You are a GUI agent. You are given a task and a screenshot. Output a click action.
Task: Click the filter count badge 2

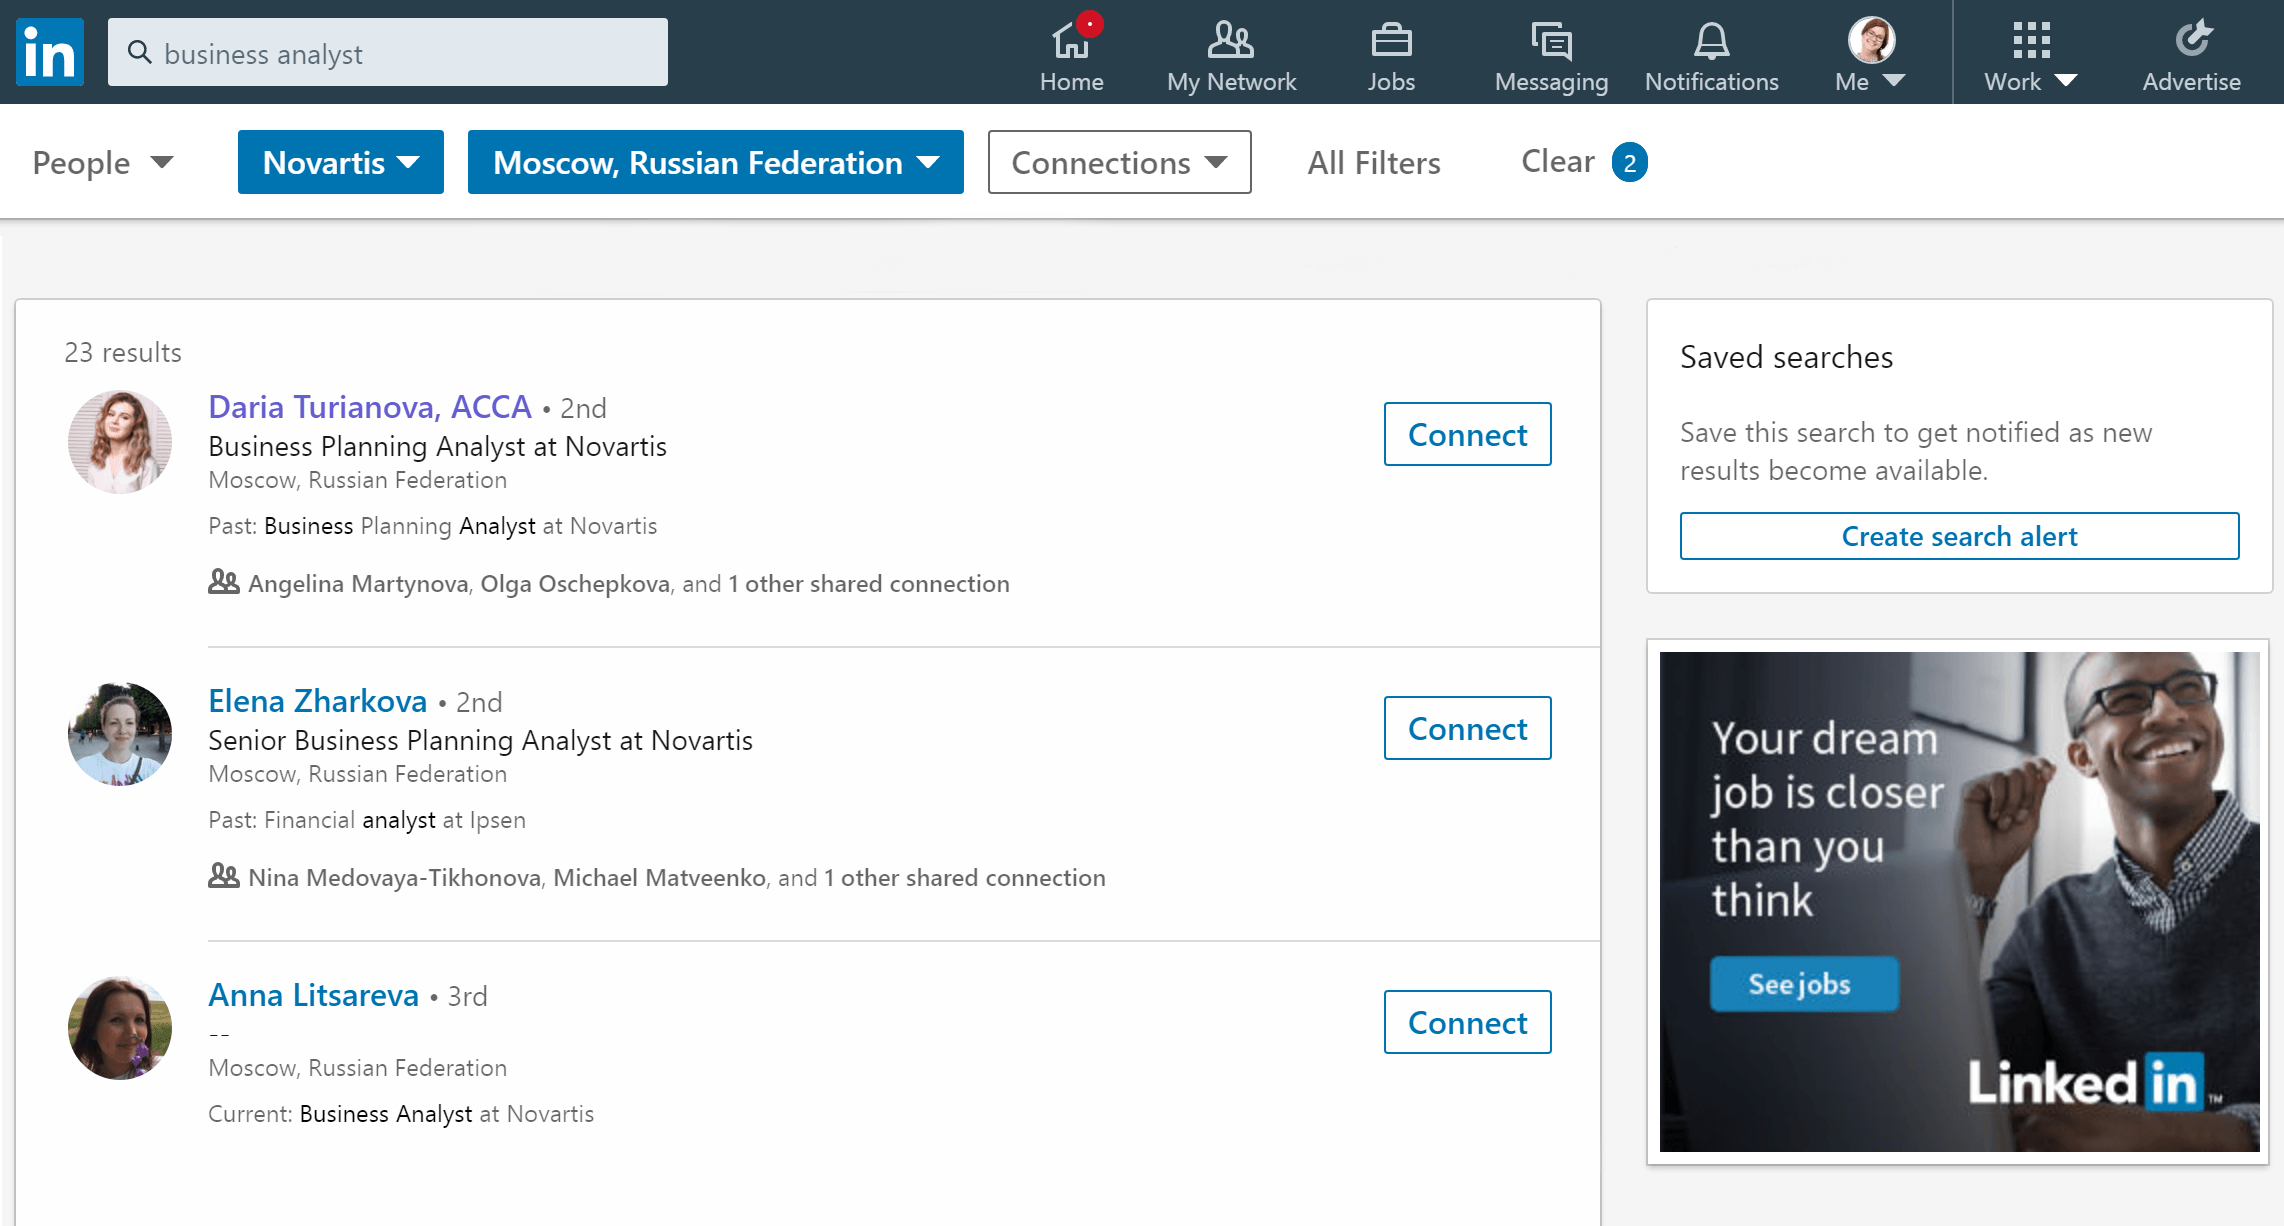[1629, 162]
